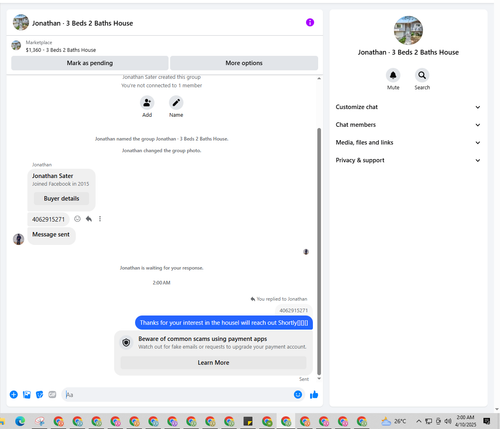Open emoji picker in message box
This screenshot has height=429, width=500.
tap(298, 395)
